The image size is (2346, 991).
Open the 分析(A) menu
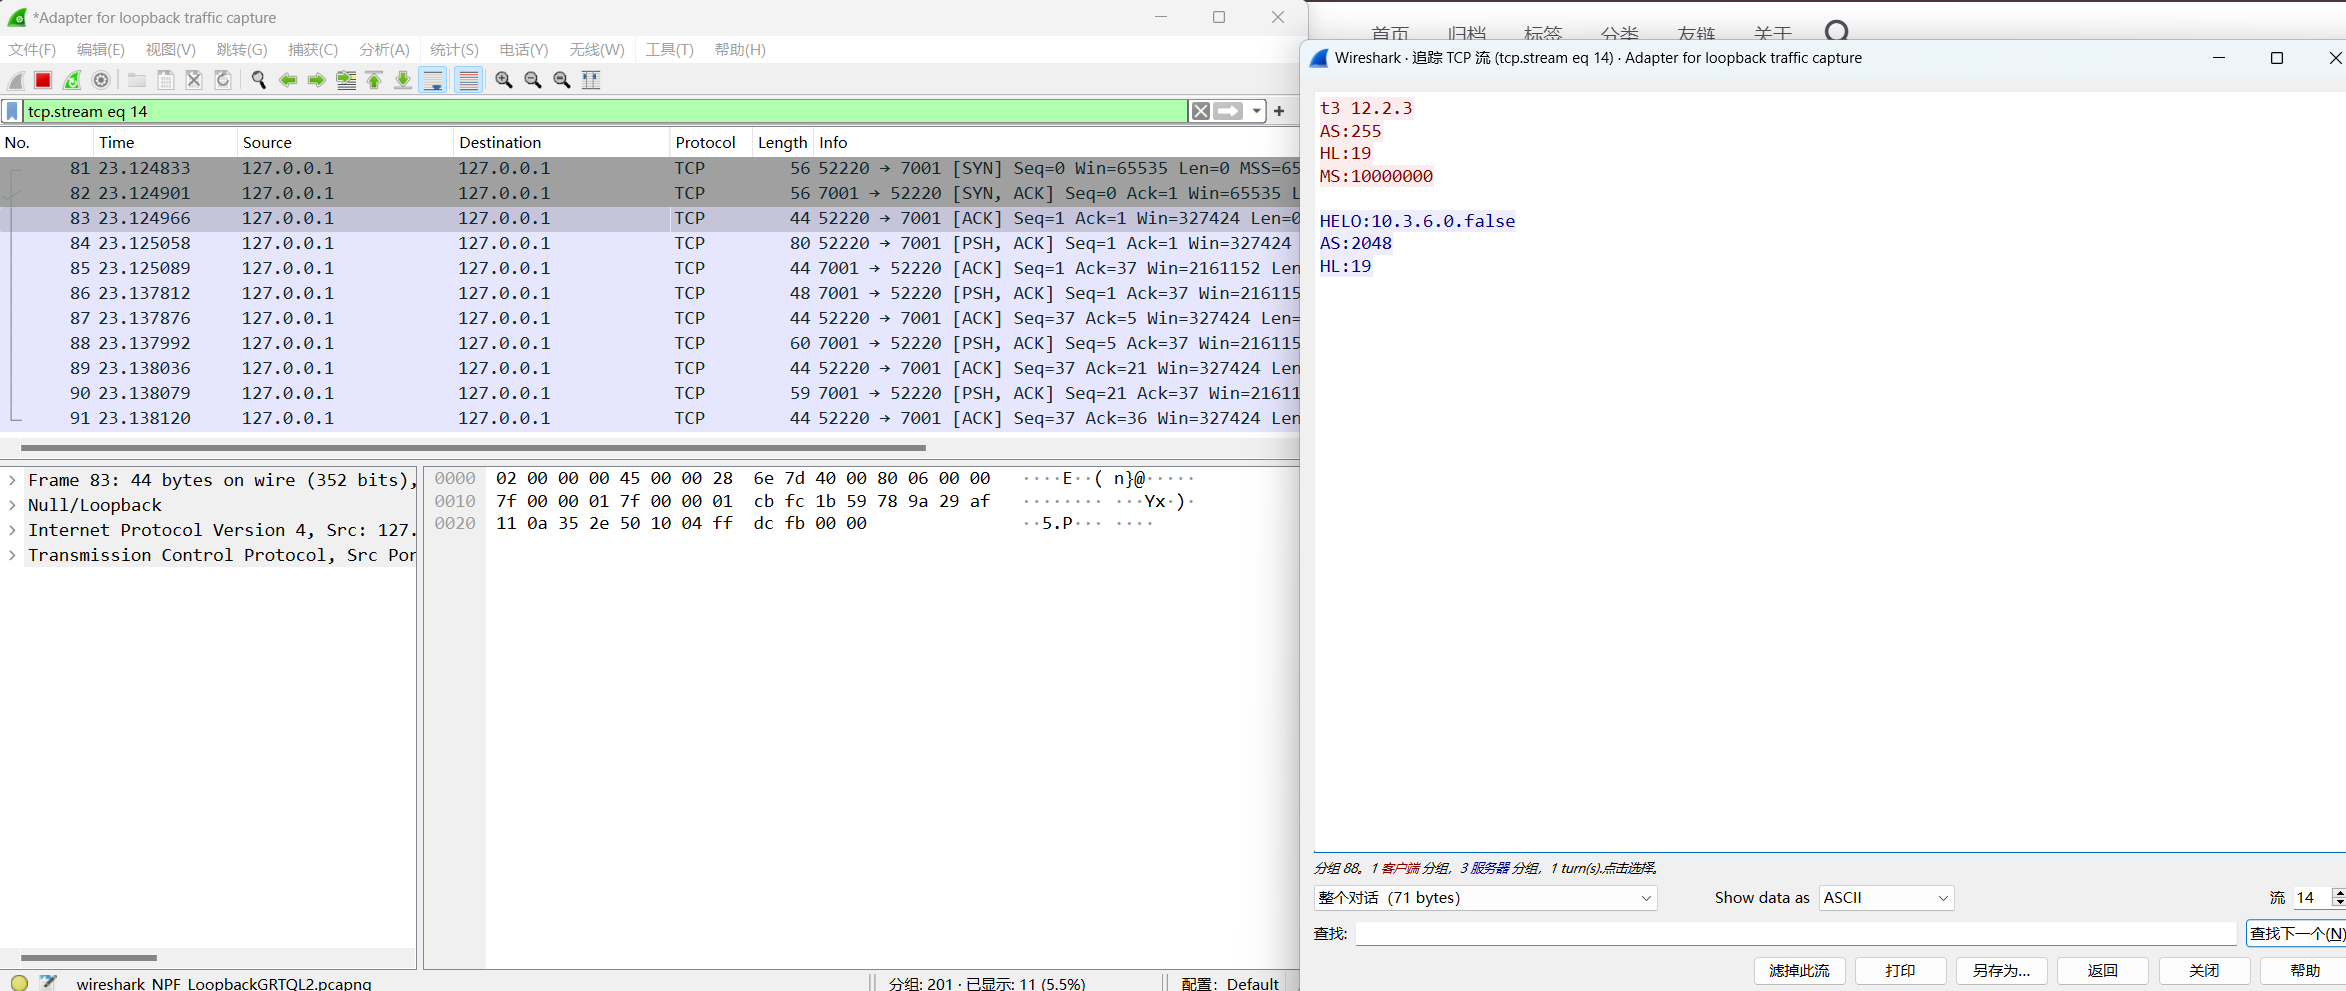[x=384, y=49]
